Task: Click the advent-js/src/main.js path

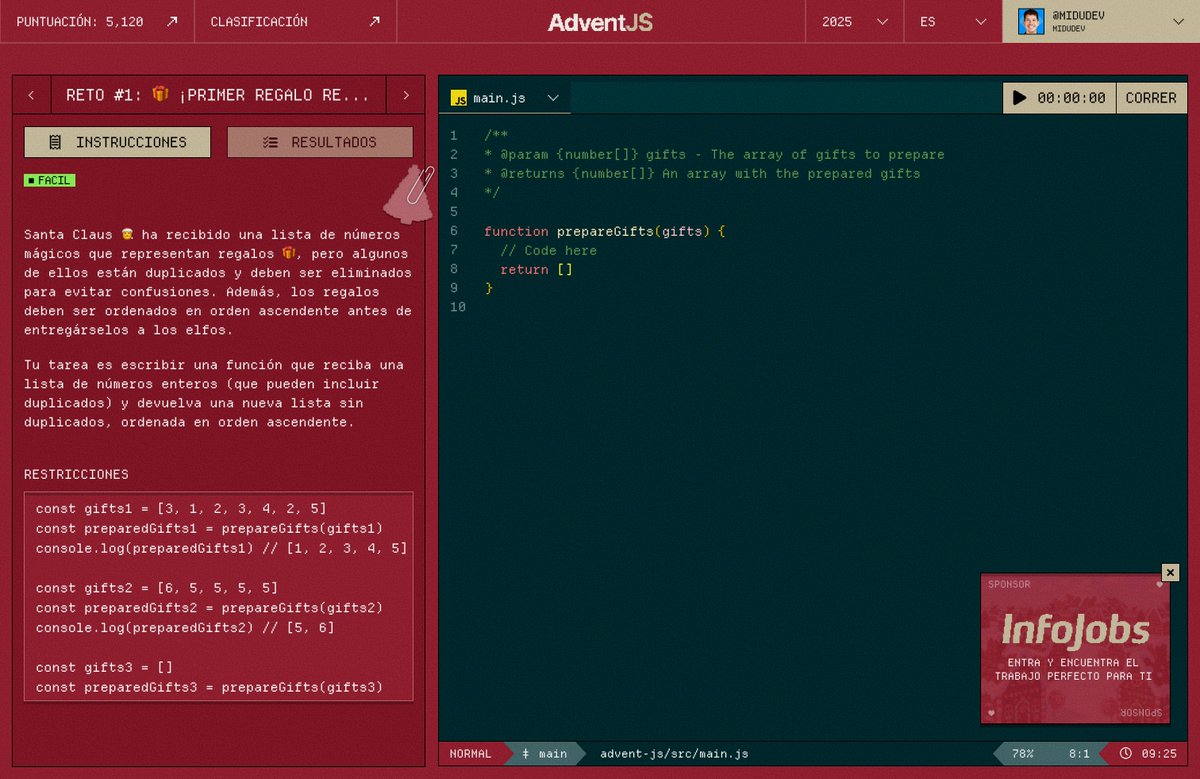Action: 674,753
